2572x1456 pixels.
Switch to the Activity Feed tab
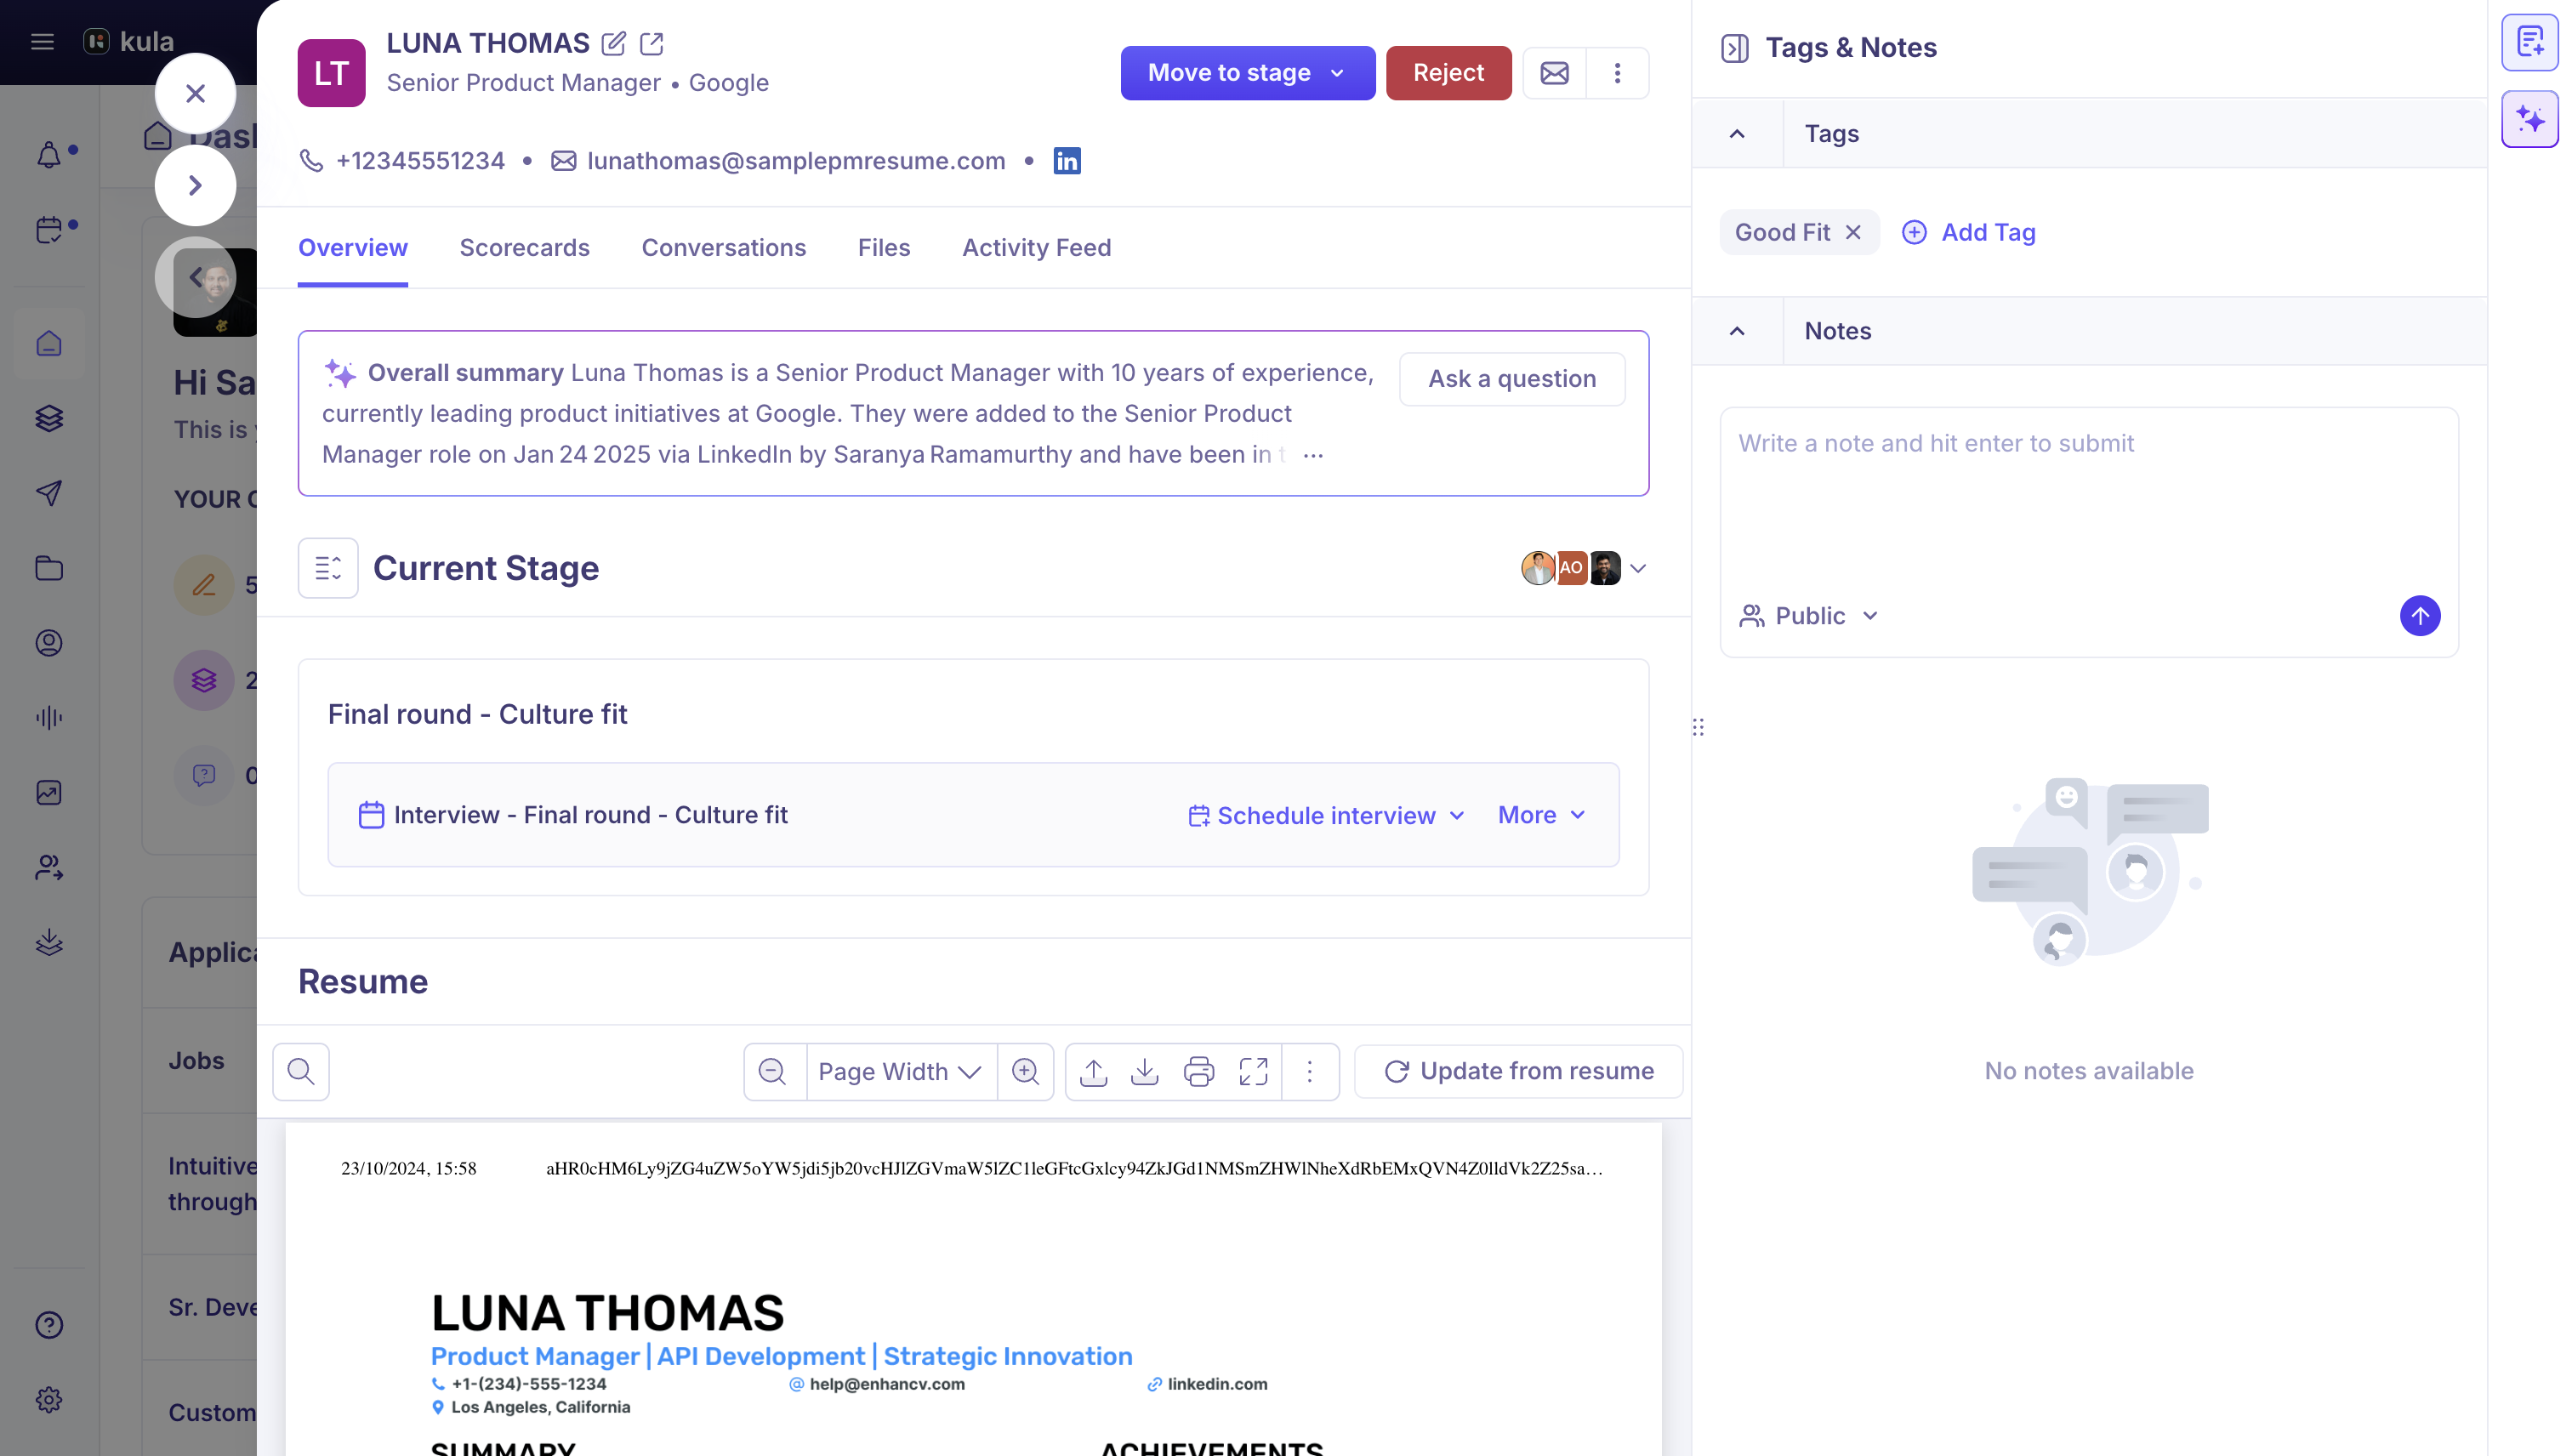click(x=1036, y=247)
